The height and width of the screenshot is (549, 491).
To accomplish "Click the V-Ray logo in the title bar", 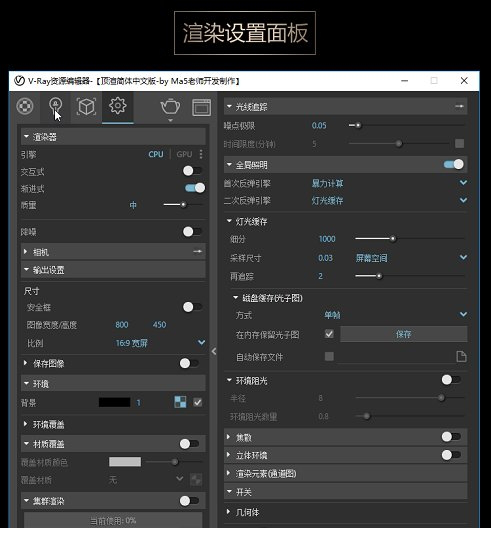I will click(19, 81).
